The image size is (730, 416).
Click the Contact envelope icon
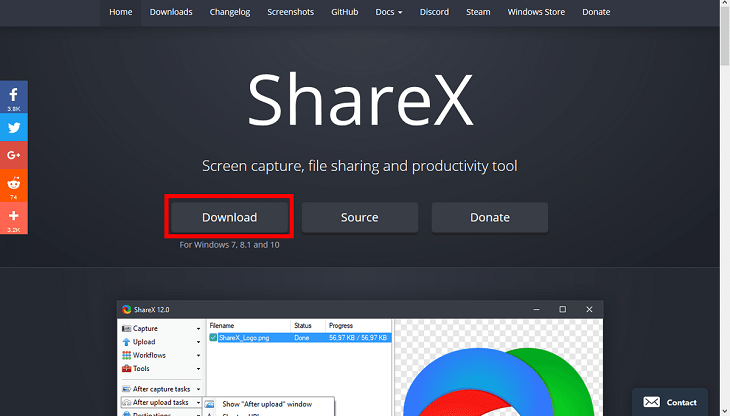(x=651, y=402)
